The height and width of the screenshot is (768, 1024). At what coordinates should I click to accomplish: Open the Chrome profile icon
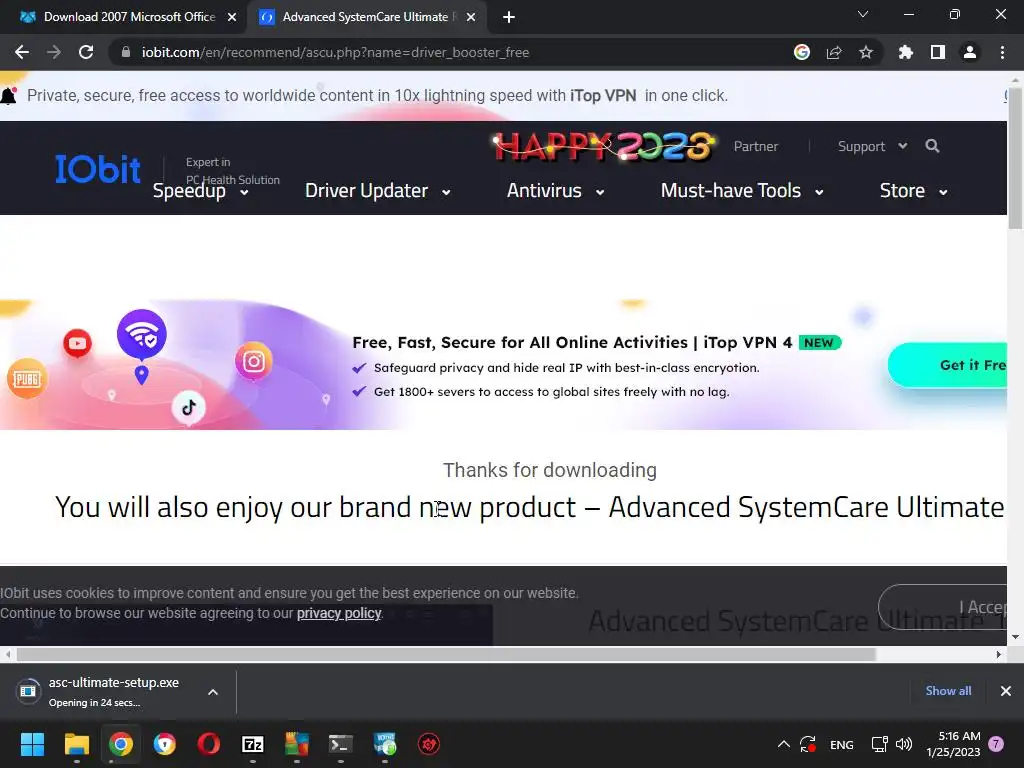click(970, 52)
